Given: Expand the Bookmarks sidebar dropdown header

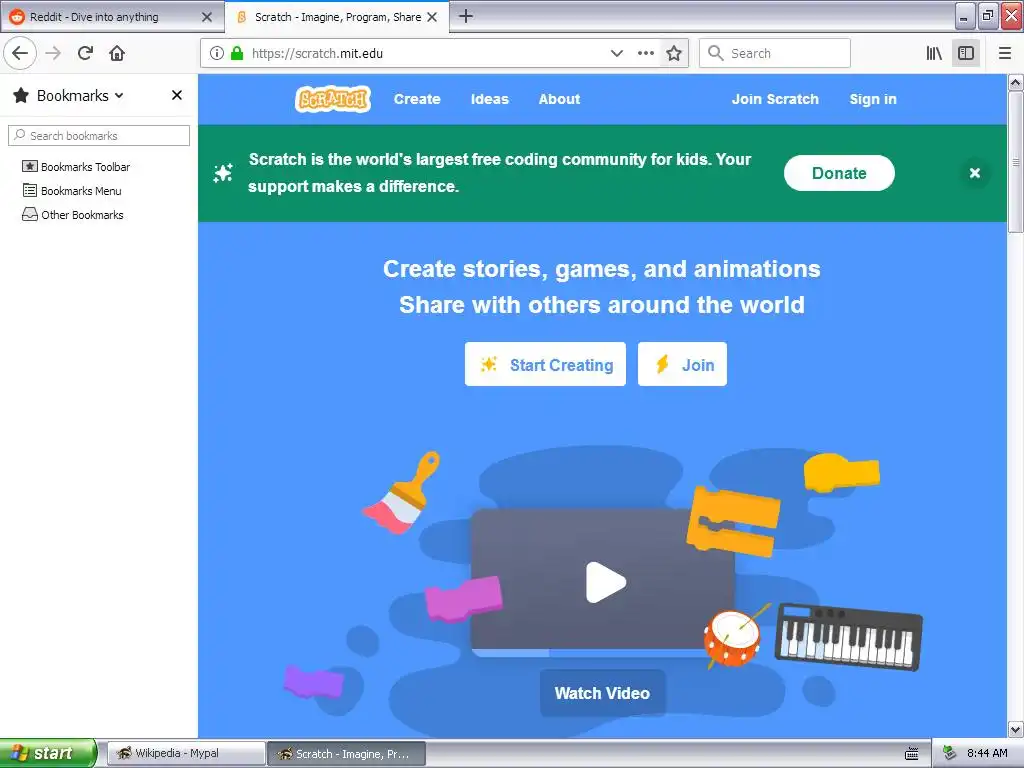Looking at the screenshot, I should [x=69, y=95].
